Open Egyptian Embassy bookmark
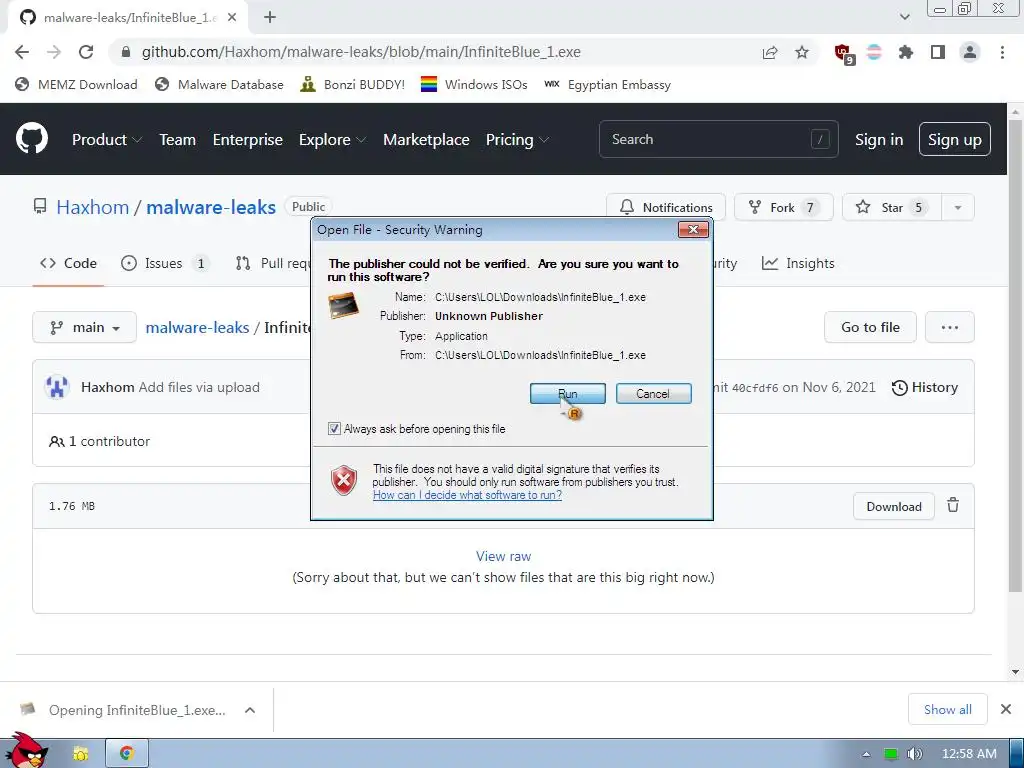Screen dimensions: 1024x768 click(x=607, y=84)
